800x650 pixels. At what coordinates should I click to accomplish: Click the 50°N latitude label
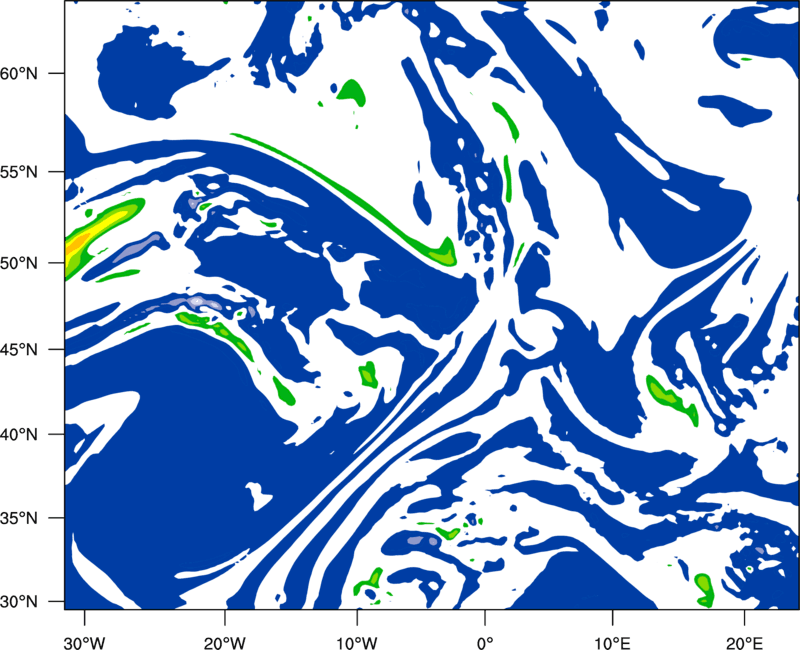click(x=19, y=264)
